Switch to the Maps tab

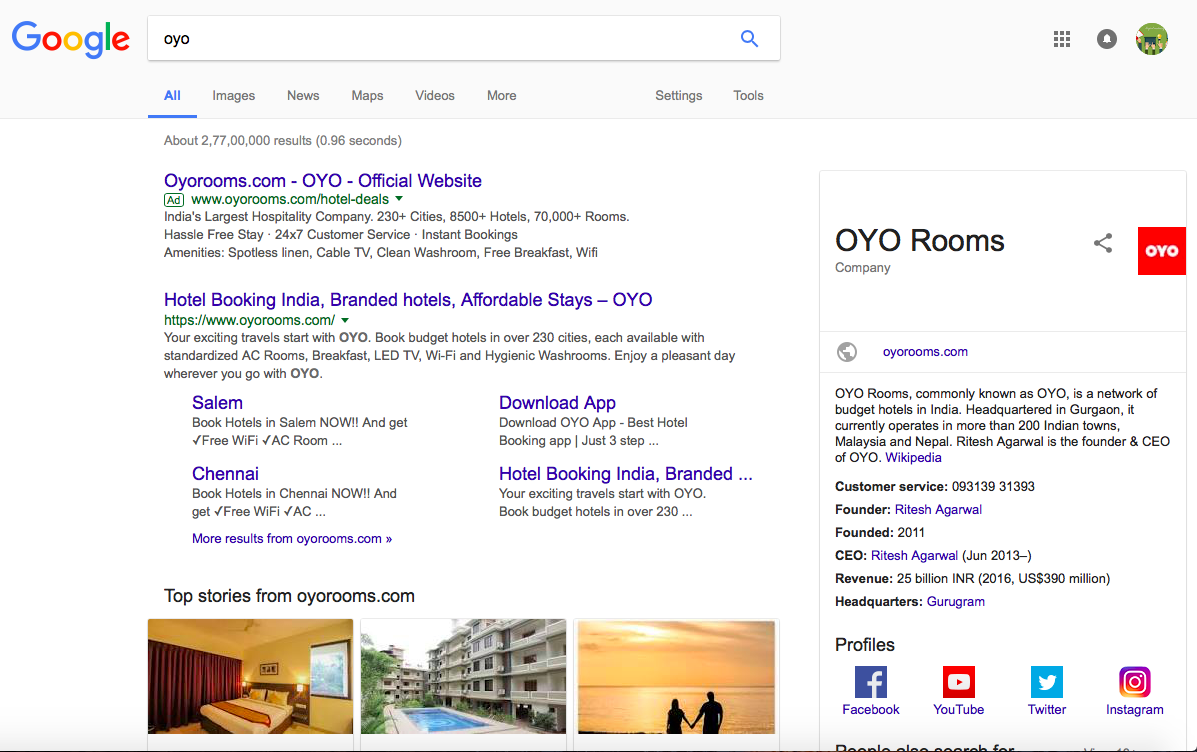point(367,95)
